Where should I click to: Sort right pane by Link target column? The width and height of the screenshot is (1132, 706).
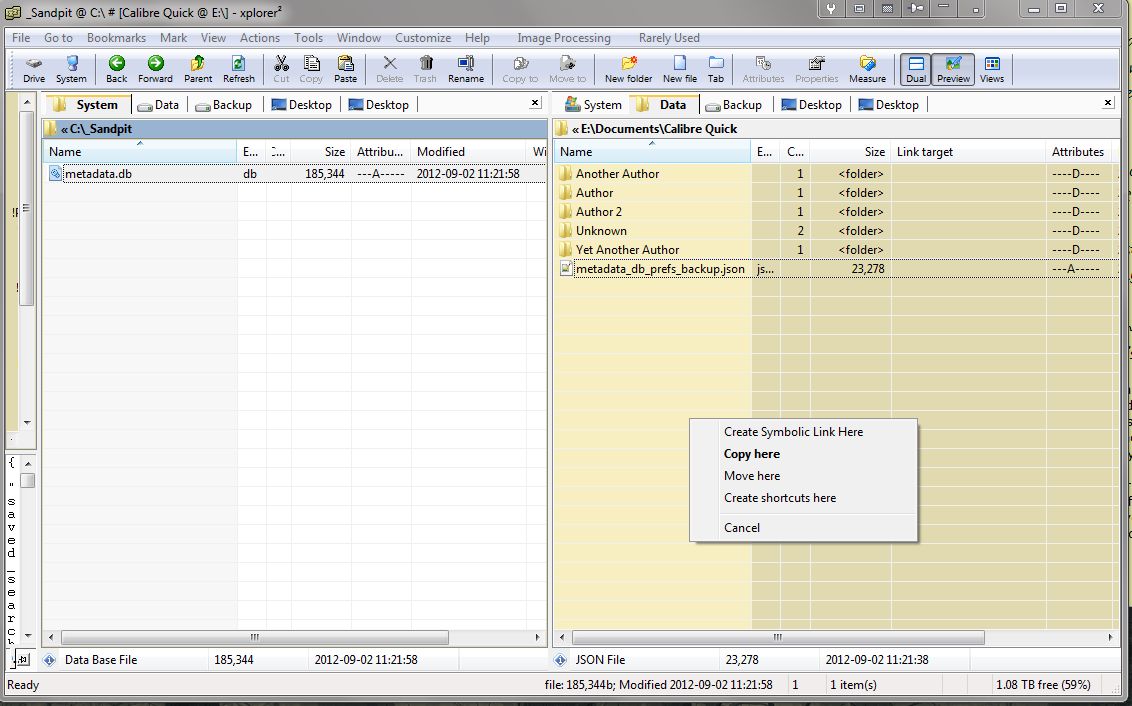coord(968,152)
